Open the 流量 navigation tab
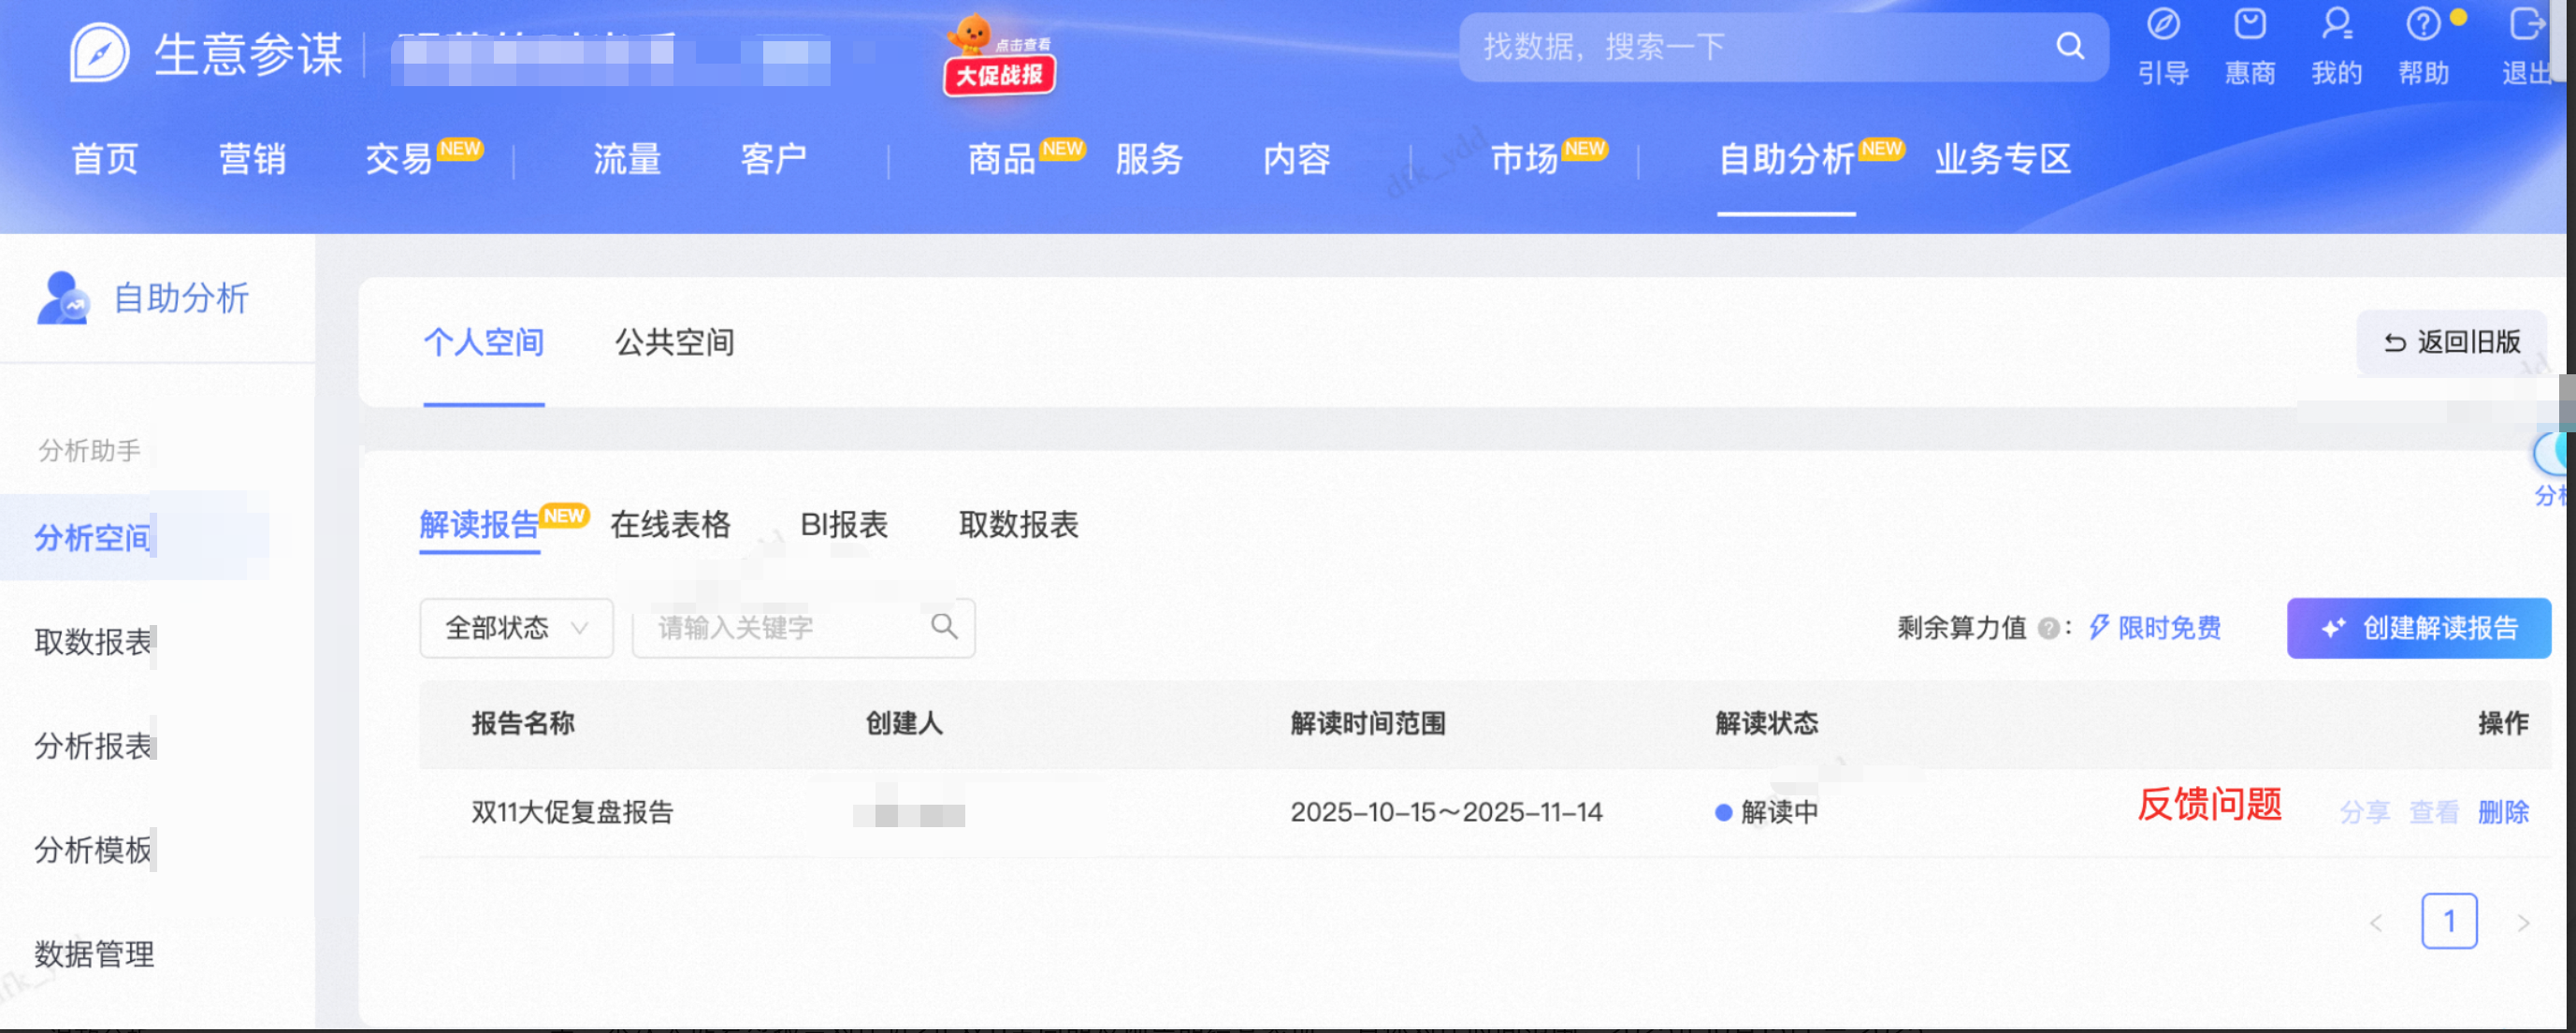Viewport: 2576px width, 1033px height. [627, 159]
